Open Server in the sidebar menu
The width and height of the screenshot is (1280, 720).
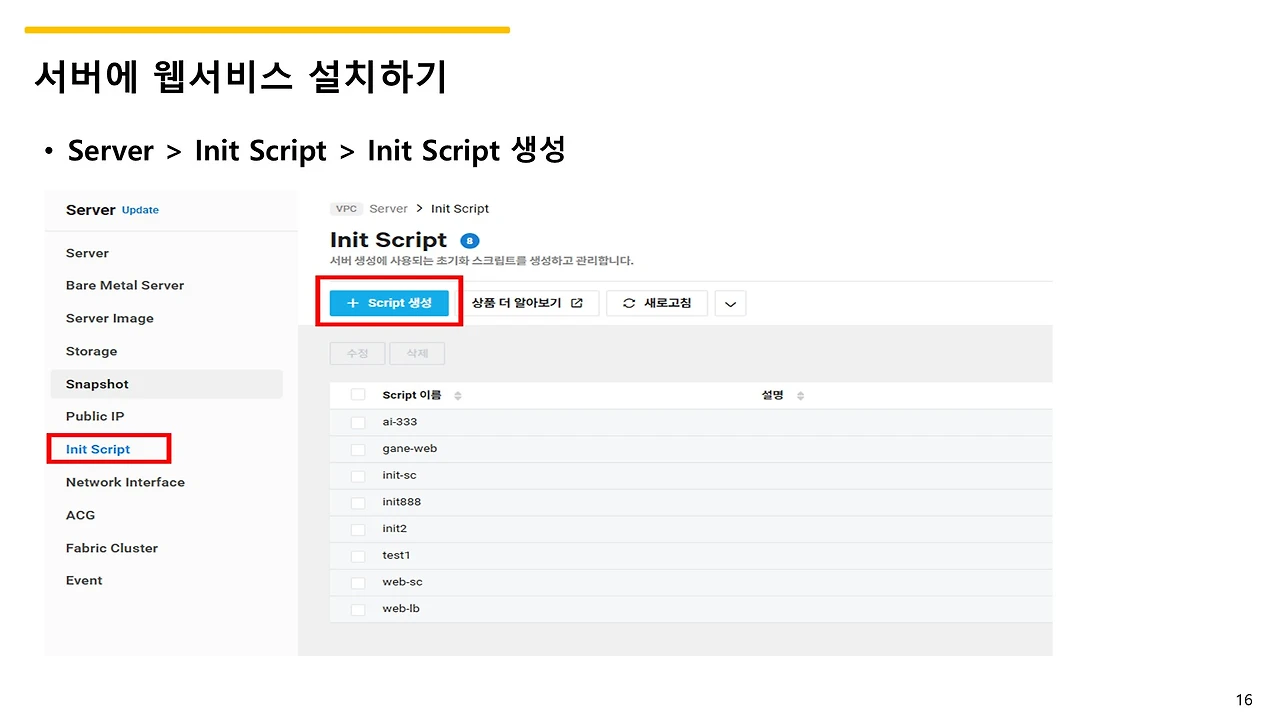[87, 253]
